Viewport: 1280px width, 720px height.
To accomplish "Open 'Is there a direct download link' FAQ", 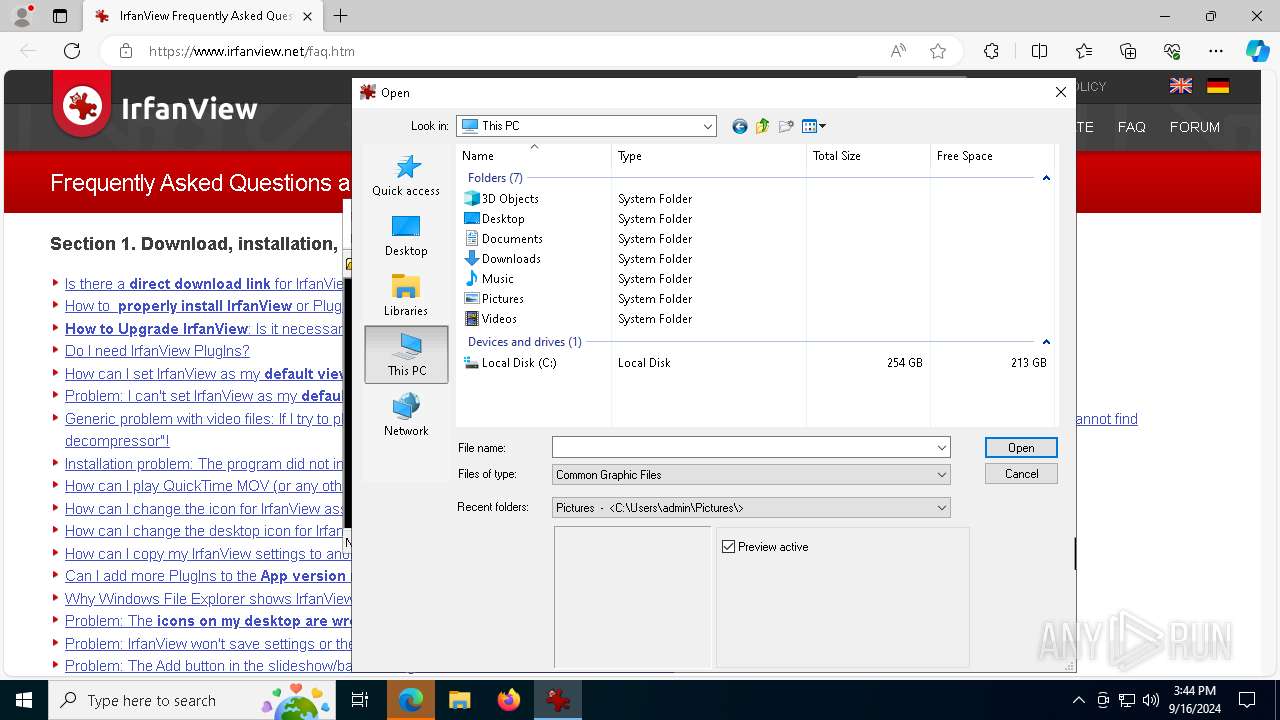I will tap(204, 284).
